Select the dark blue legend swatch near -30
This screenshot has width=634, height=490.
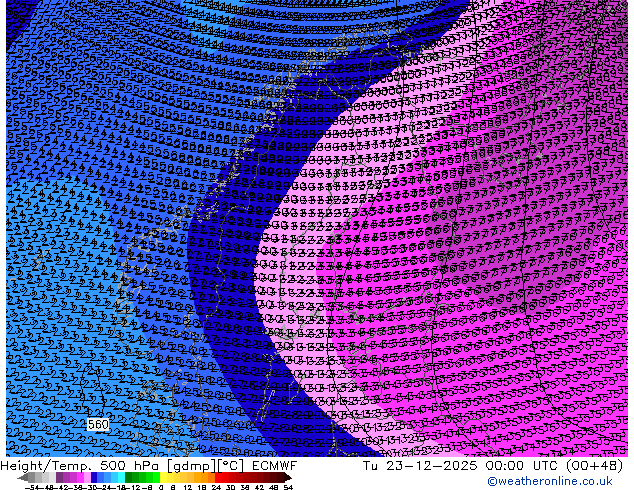pyautogui.click(x=94, y=478)
